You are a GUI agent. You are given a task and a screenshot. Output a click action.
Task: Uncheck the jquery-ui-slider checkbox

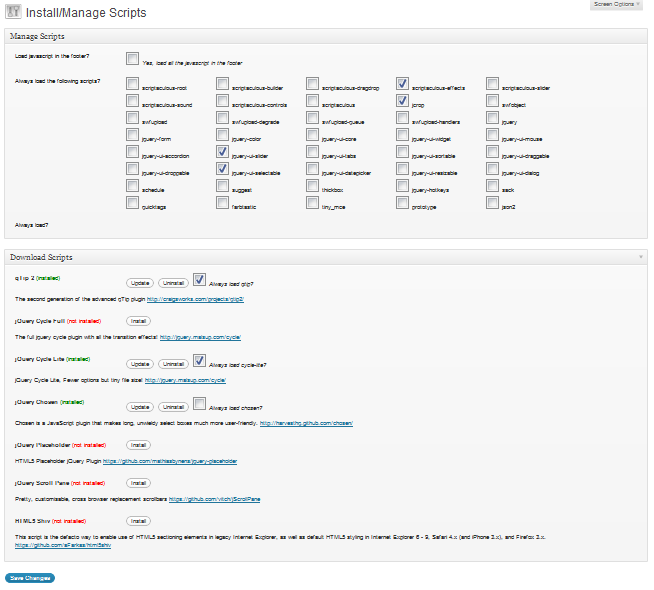[222, 151]
